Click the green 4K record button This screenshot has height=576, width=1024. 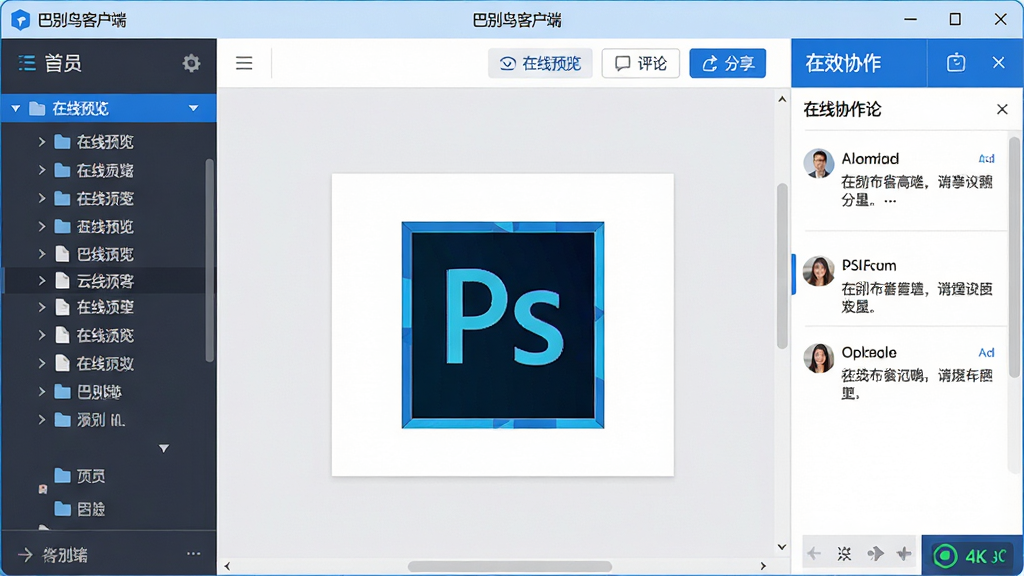(972, 556)
